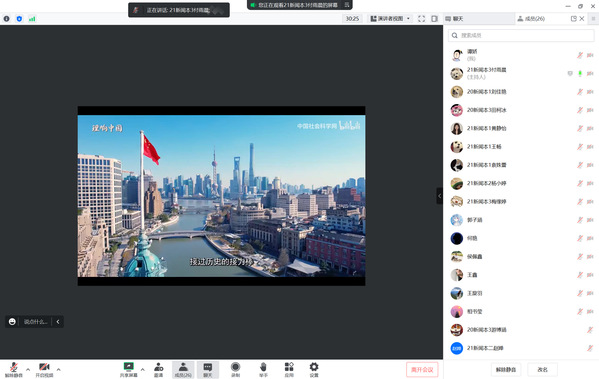Click the search members input field

coord(521,36)
